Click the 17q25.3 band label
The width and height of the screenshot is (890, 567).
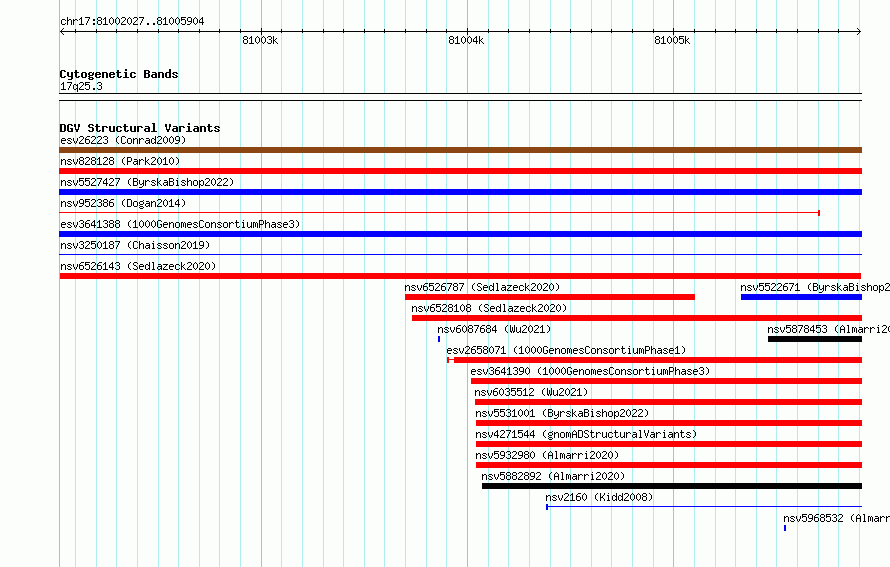(x=81, y=86)
